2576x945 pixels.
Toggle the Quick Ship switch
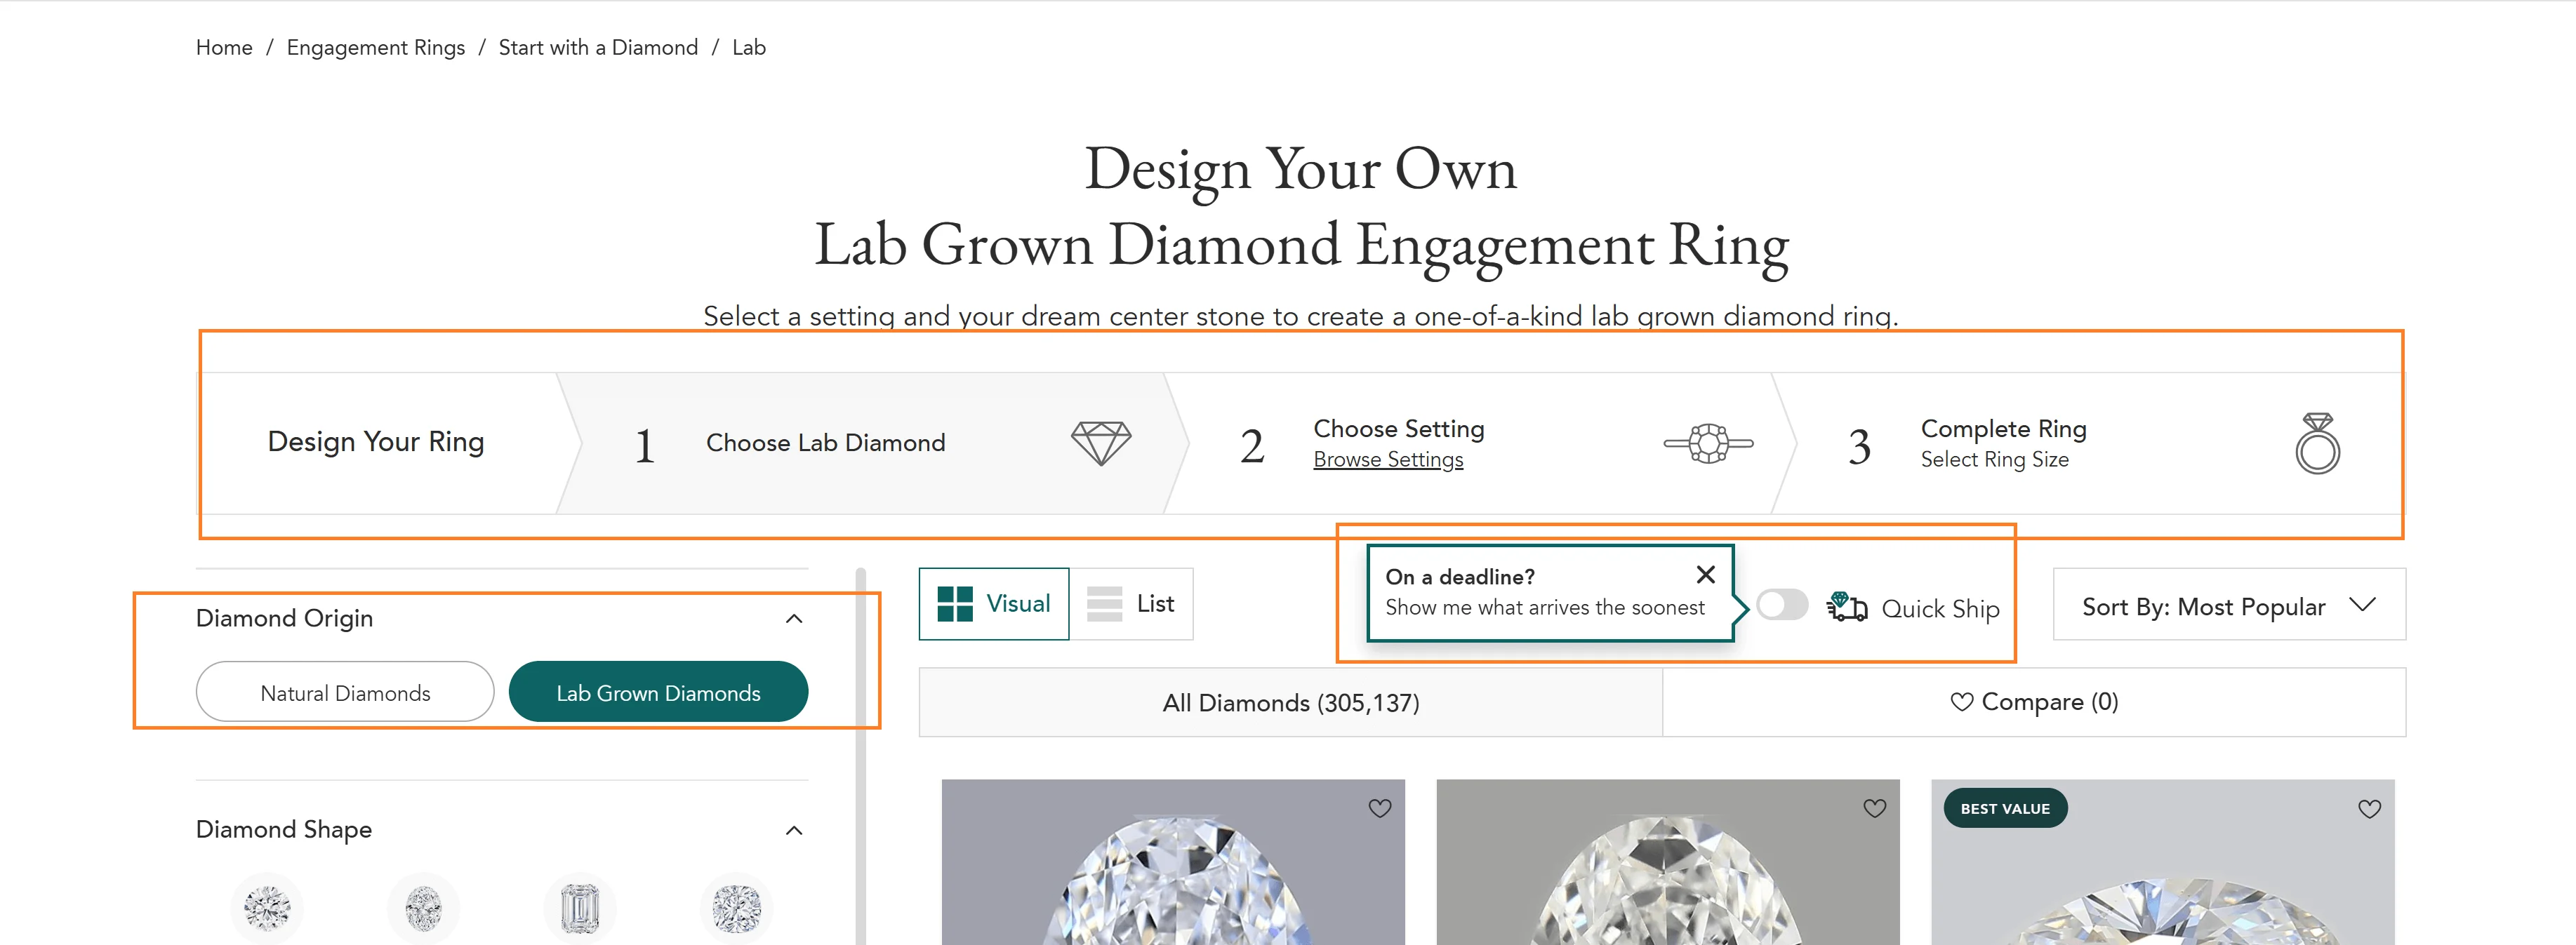(x=1782, y=605)
